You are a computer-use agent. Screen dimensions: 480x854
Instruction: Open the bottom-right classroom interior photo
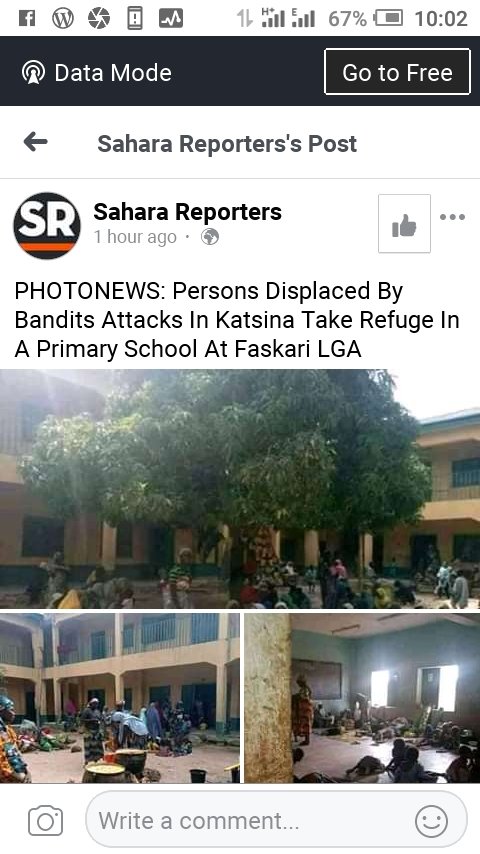point(362,698)
